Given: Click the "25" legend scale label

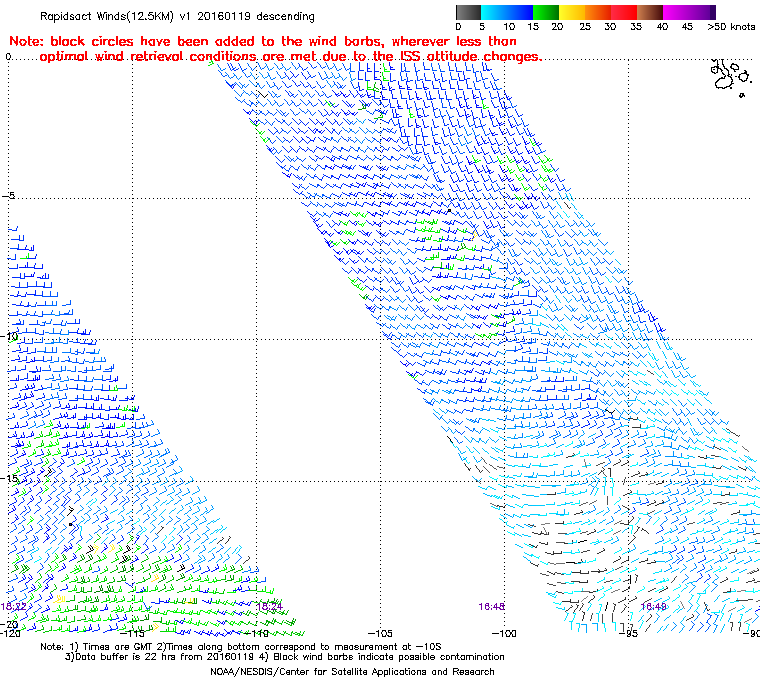Looking at the screenshot, I should 585,27.
